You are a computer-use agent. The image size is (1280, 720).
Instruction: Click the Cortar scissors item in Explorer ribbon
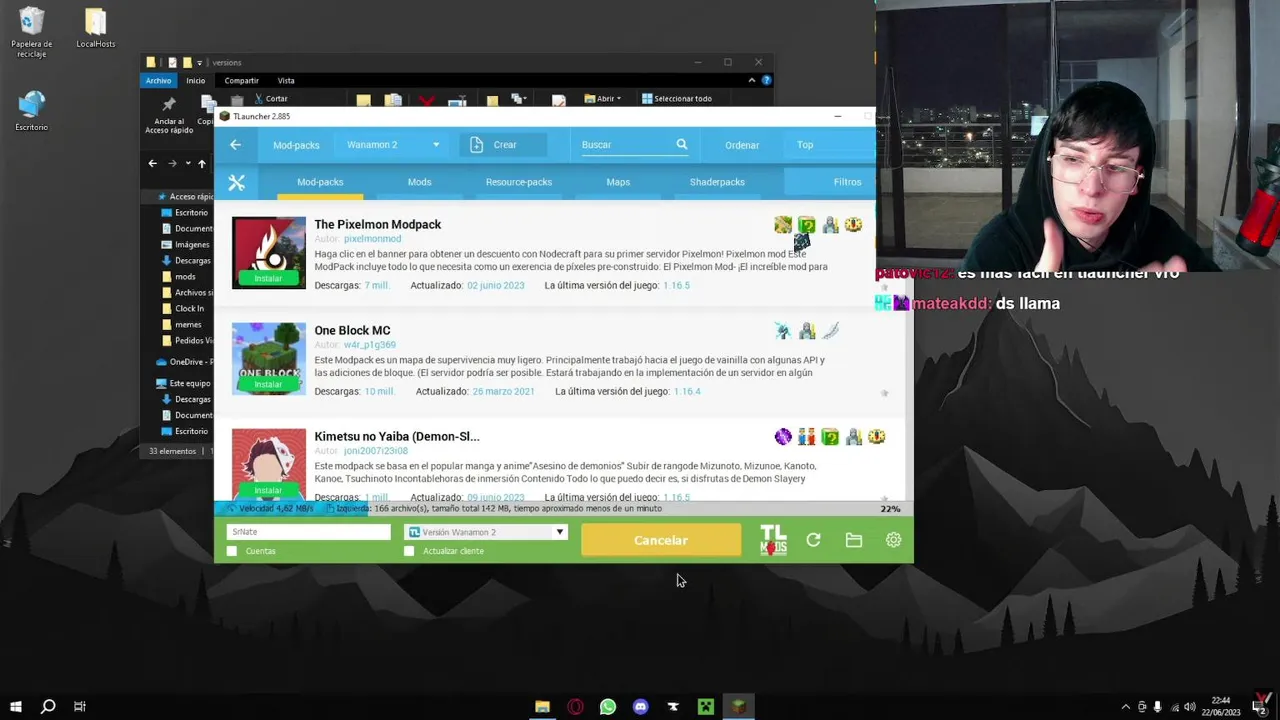pos(270,99)
